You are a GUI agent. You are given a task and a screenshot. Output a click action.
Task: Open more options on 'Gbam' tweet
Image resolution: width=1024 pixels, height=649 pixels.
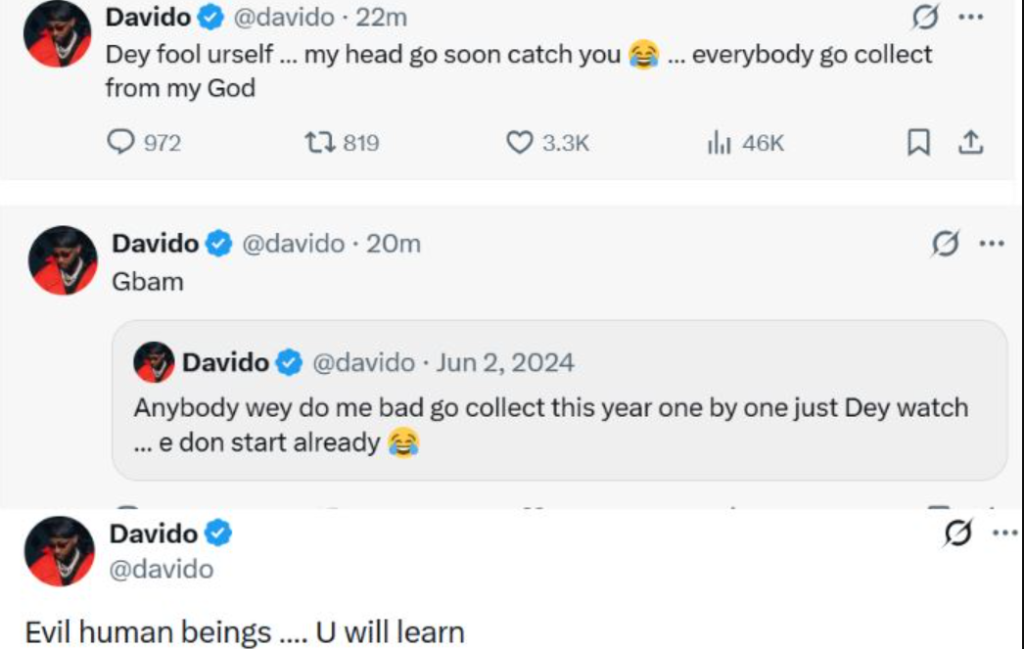[991, 243]
